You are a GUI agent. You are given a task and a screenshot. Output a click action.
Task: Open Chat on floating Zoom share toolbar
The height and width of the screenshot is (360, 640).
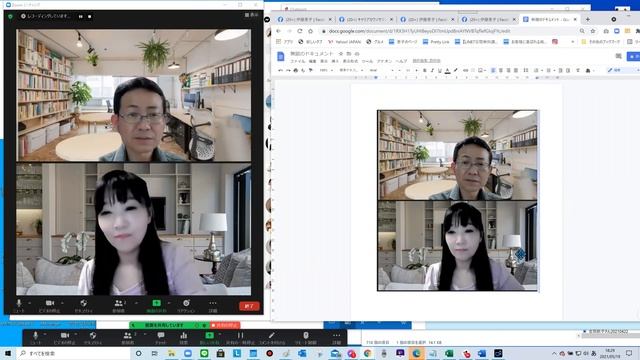tap(161, 338)
